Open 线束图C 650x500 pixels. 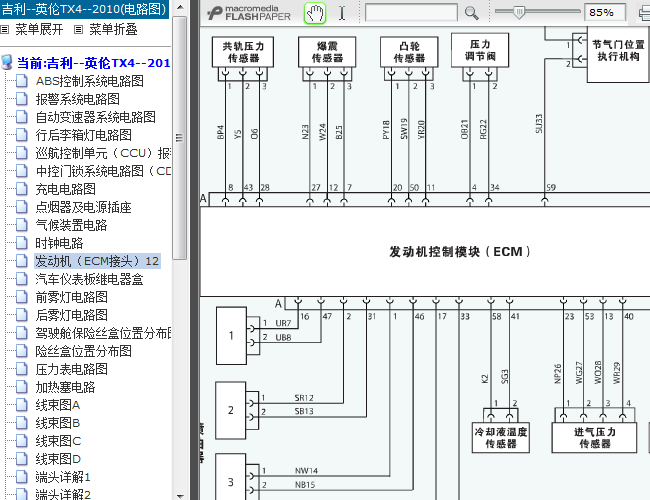coord(58,441)
